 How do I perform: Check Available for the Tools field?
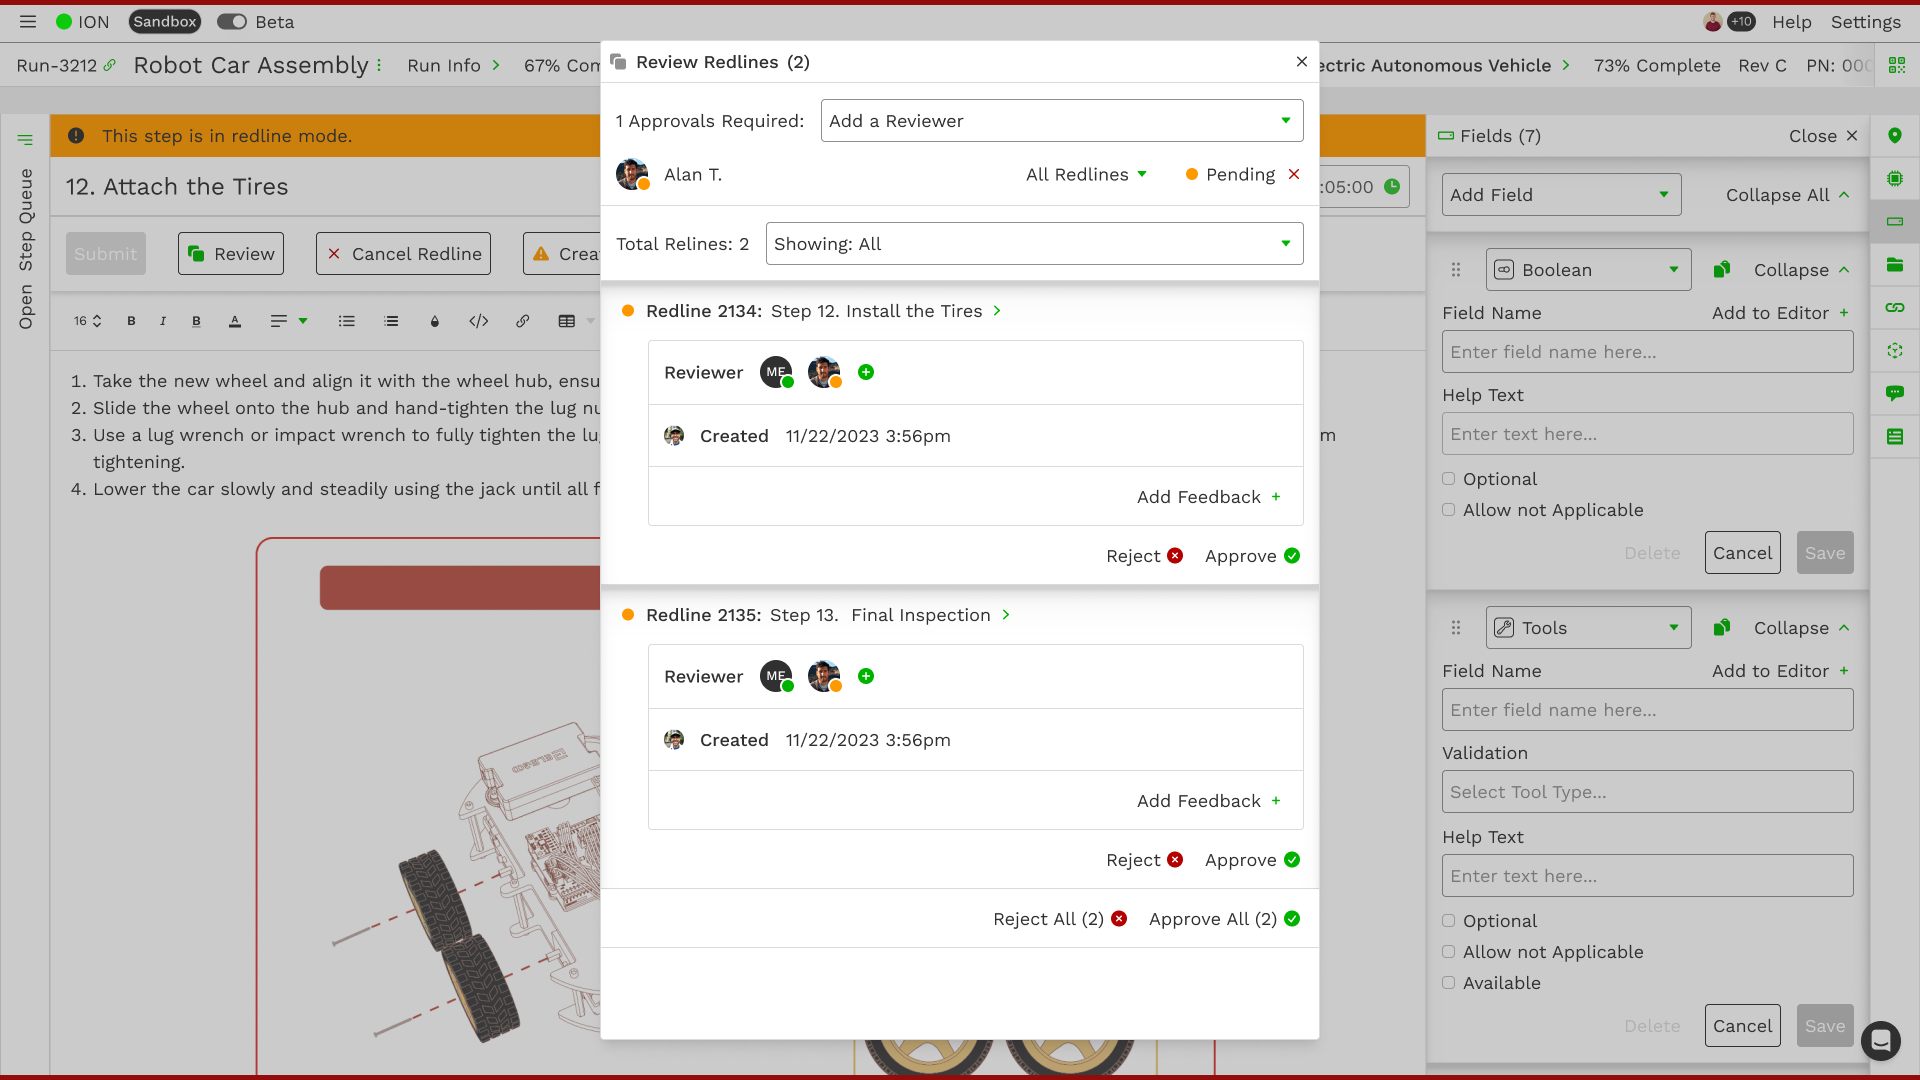click(1448, 983)
